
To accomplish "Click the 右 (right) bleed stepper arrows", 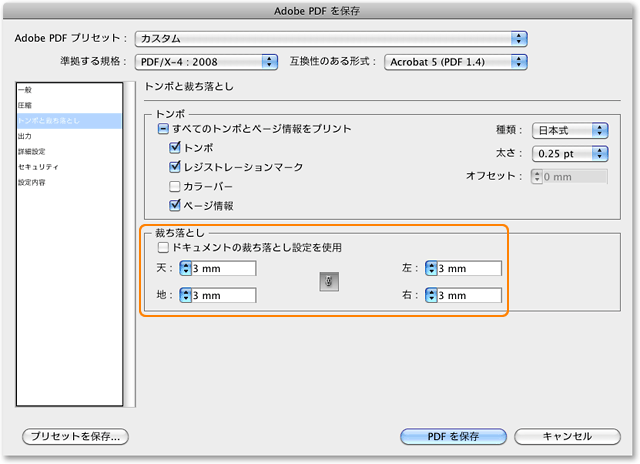I will coord(431,295).
